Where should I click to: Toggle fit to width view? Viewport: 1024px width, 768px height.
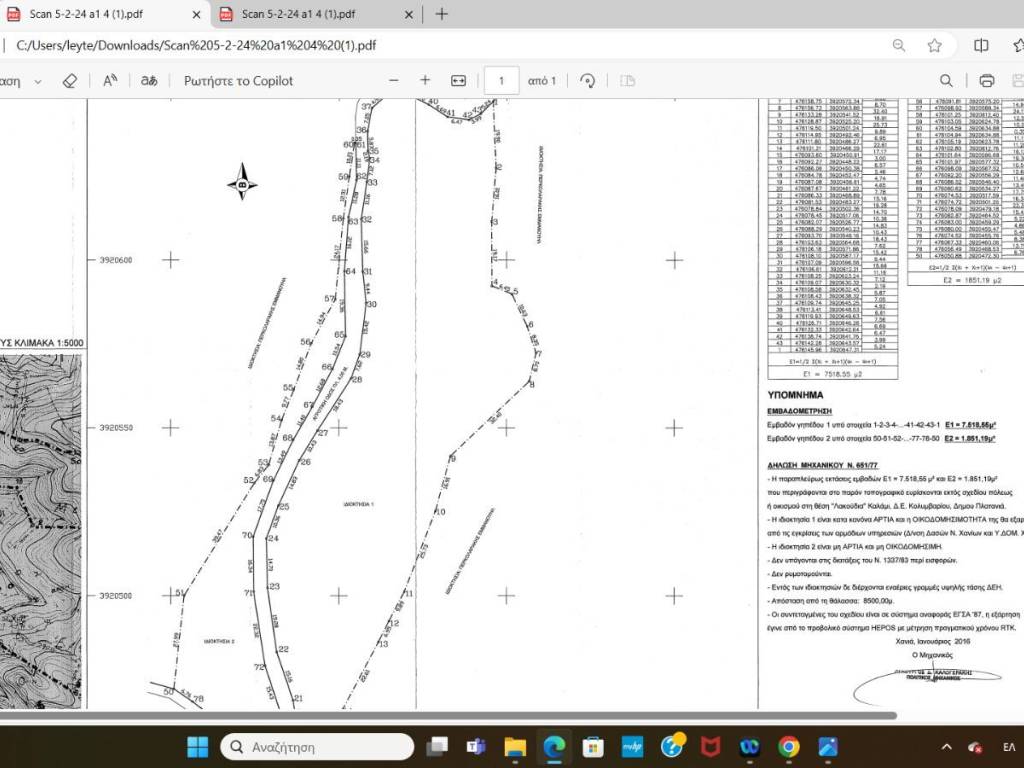[x=459, y=81]
